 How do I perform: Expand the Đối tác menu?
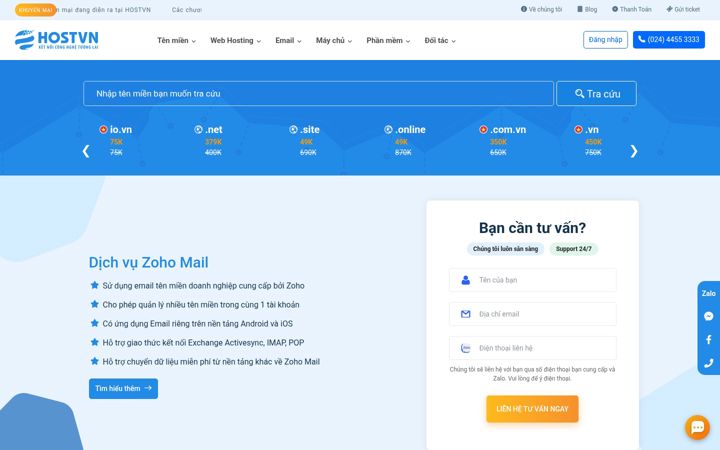(x=440, y=40)
